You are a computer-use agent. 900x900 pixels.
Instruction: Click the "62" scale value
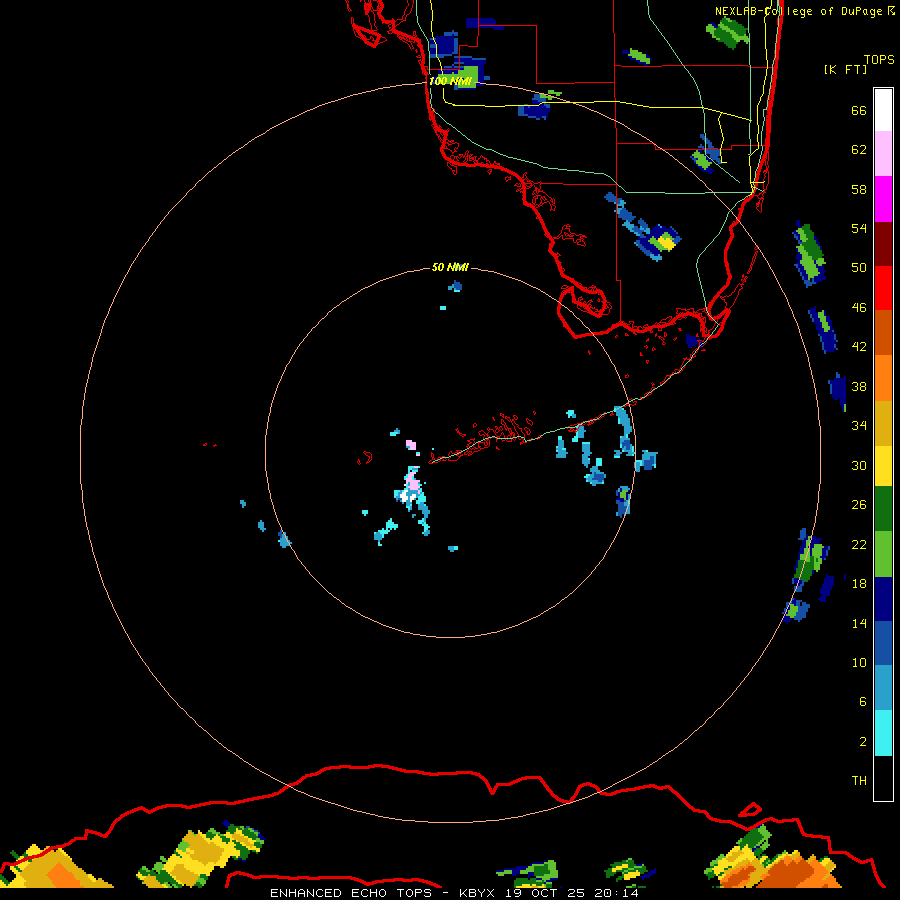[x=859, y=150]
